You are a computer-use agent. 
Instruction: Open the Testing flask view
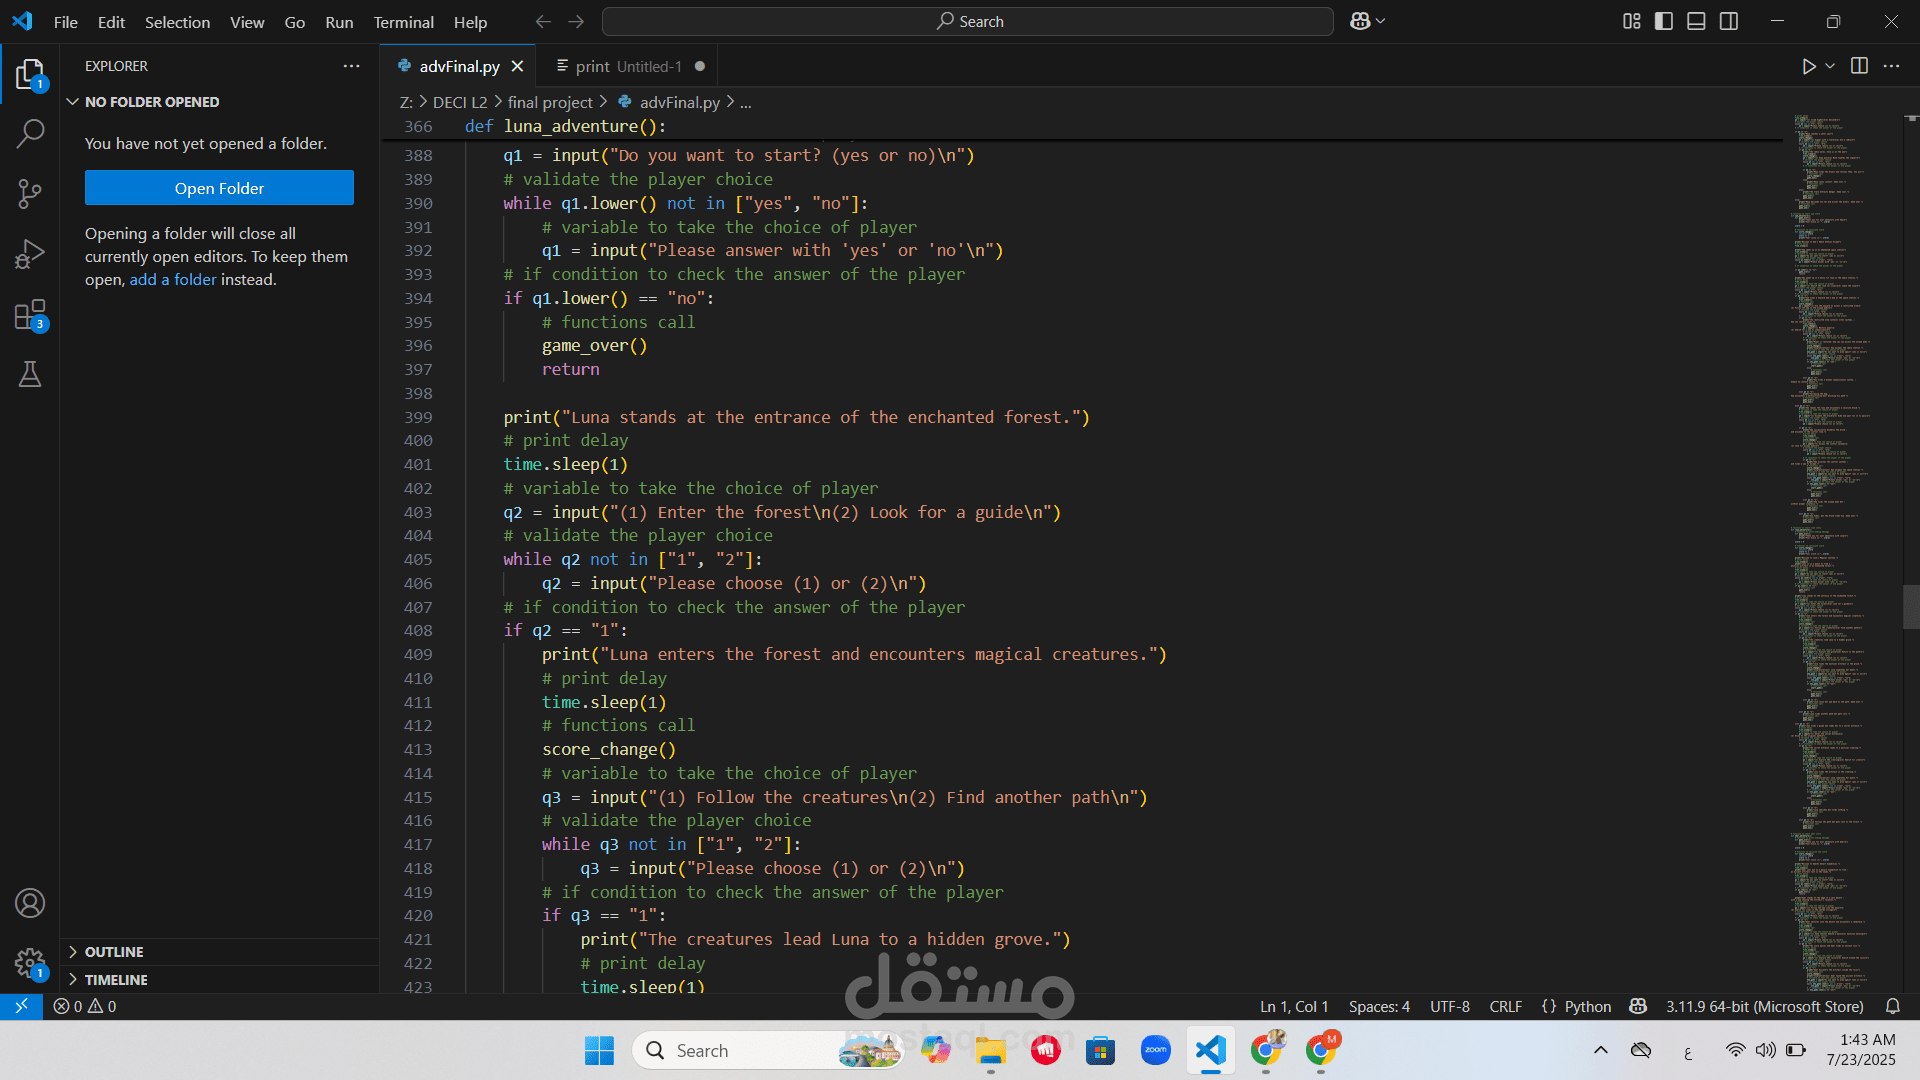(30, 374)
